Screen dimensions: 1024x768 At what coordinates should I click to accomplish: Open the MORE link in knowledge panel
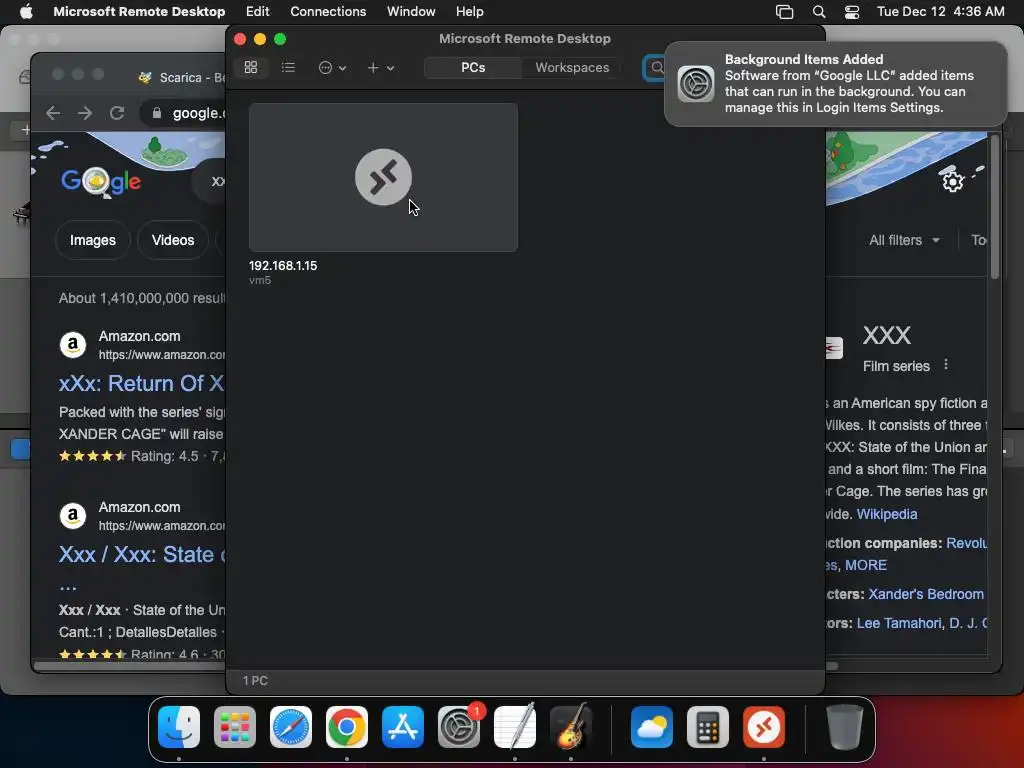pos(865,565)
